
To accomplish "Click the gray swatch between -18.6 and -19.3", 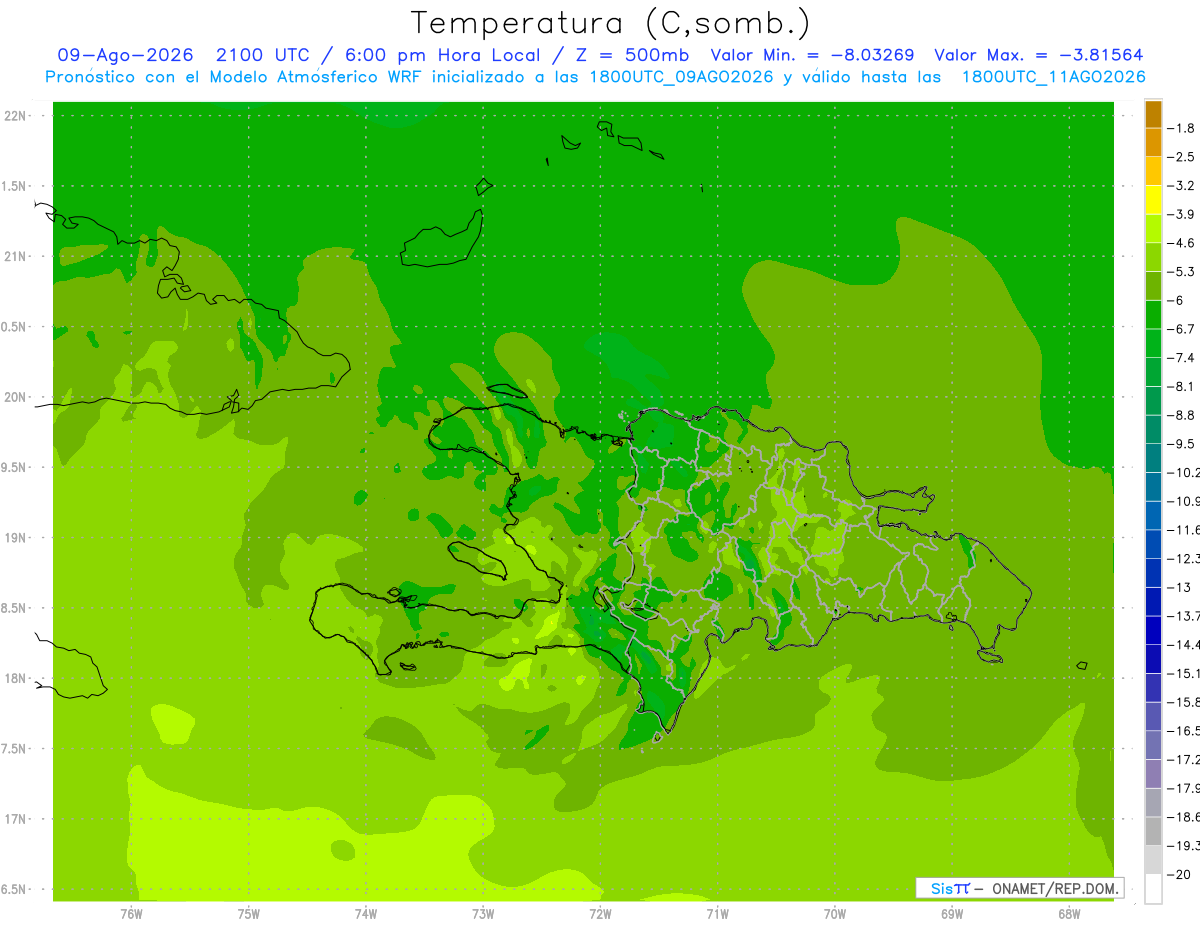I will click(x=1153, y=830).
